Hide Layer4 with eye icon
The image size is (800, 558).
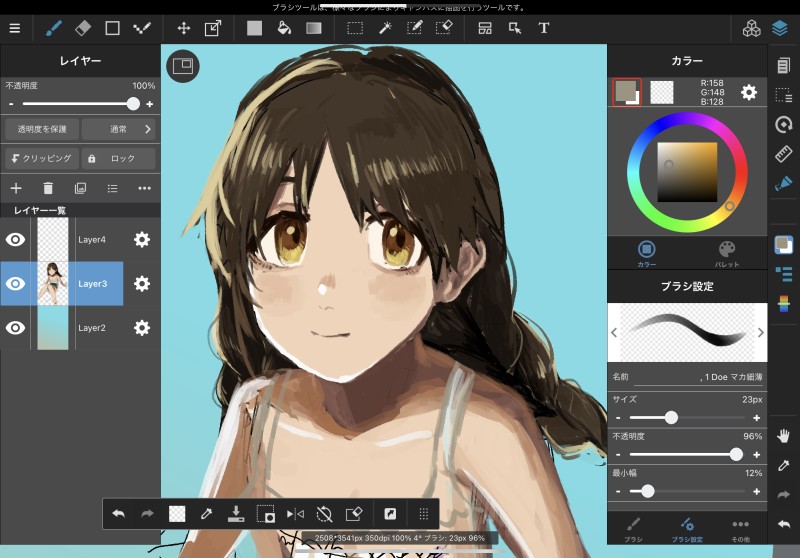(x=15, y=239)
